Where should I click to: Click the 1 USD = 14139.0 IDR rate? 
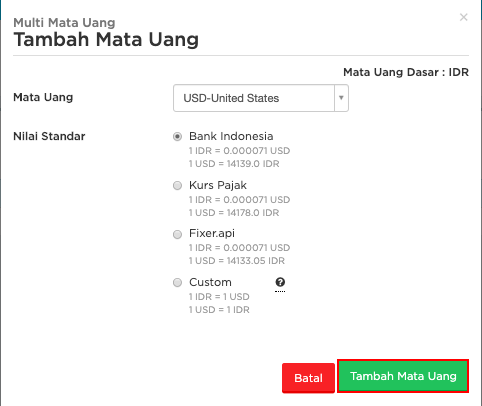click(x=234, y=164)
